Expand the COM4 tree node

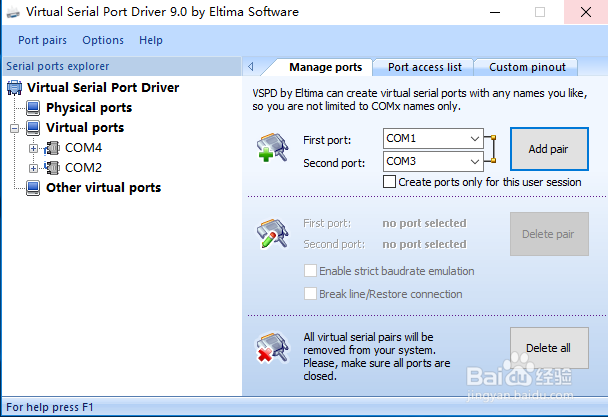tap(33, 148)
